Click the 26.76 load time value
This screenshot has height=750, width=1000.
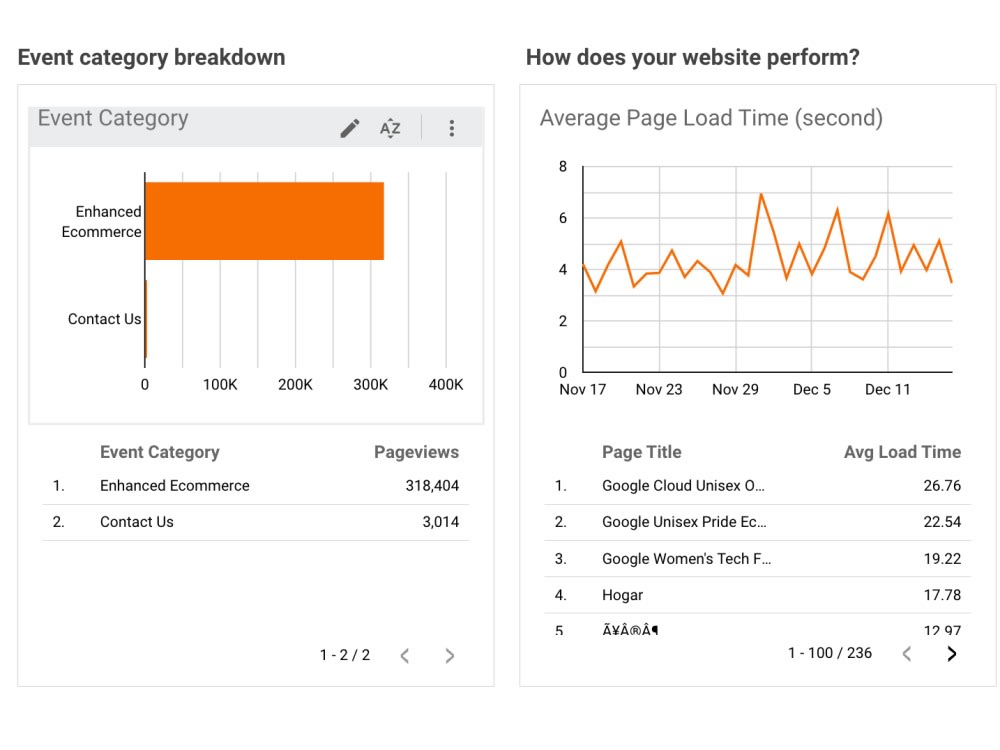942,486
